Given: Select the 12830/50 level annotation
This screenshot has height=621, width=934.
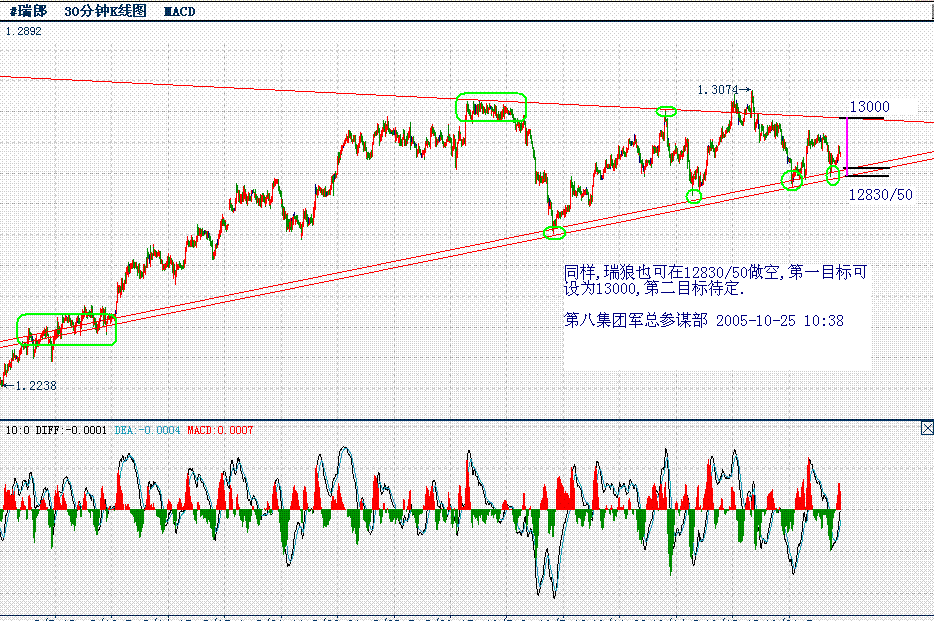Looking at the screenshot, I should pos(880,195).
